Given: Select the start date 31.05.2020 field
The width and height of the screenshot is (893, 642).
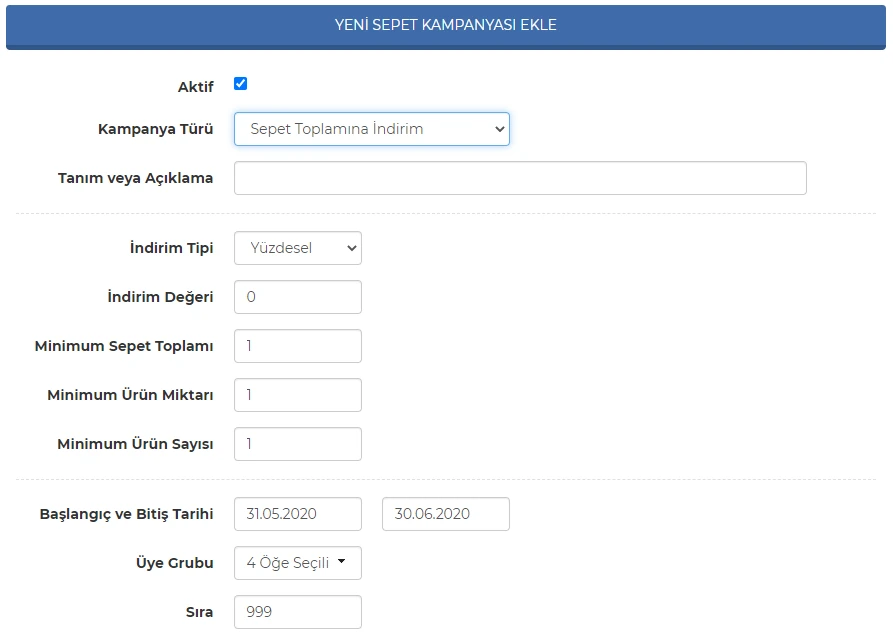Looking at the screenshot, I should (x=297, y=513).
